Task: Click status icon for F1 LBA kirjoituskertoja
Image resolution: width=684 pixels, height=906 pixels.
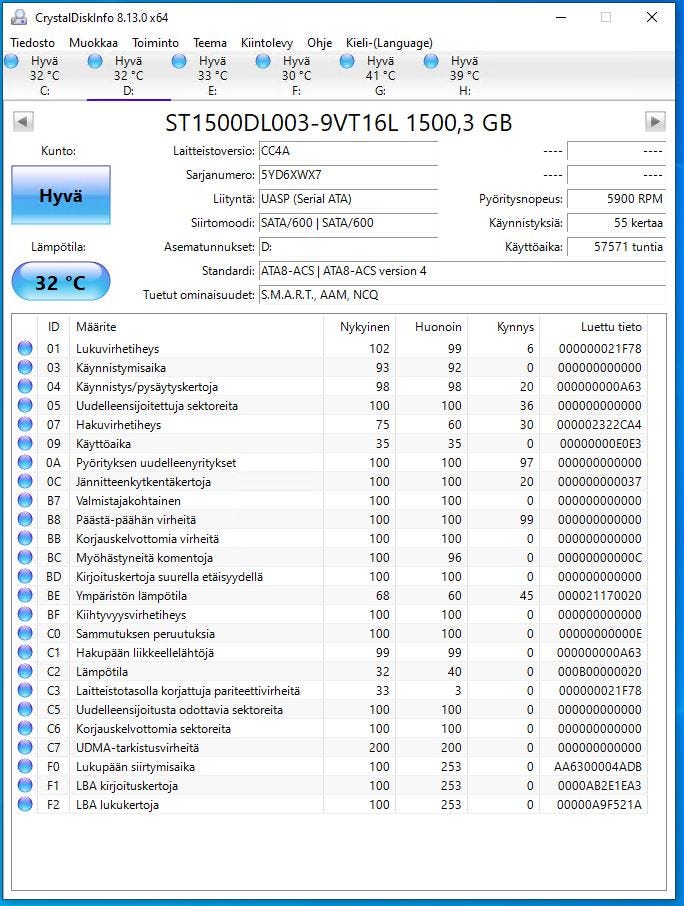Action: tap(25, 786)
